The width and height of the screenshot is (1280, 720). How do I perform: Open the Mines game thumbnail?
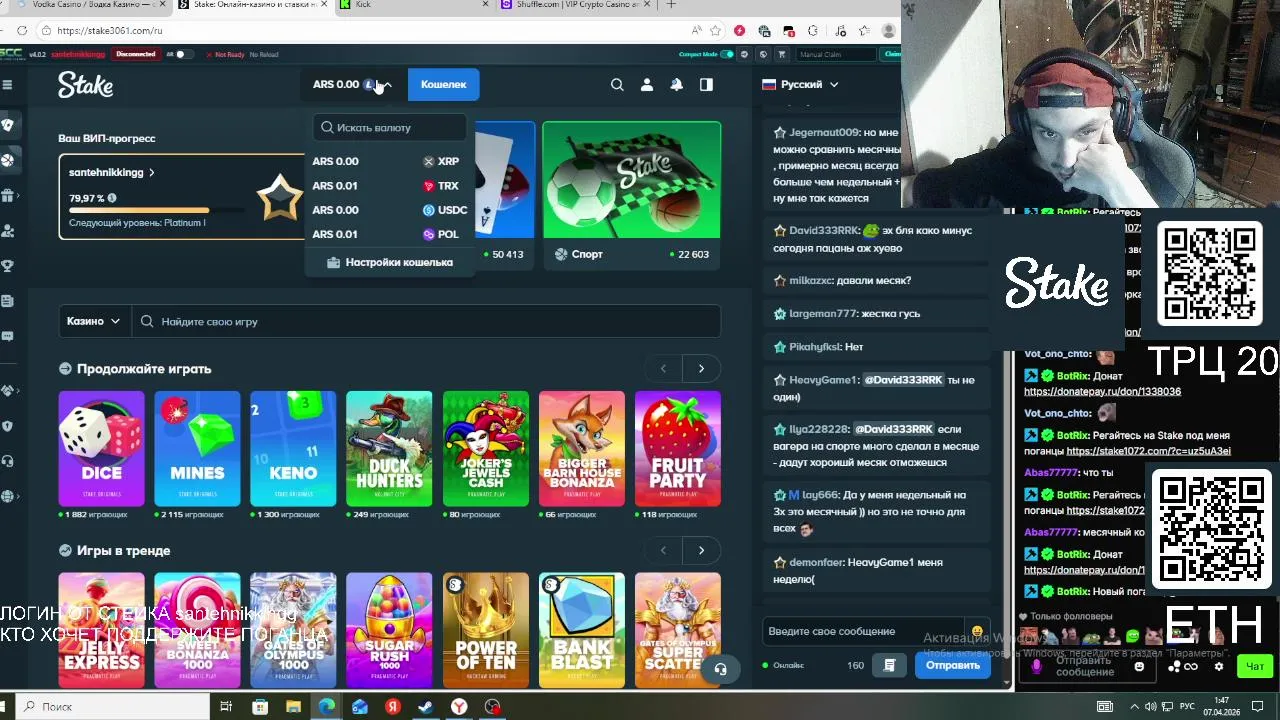(197, 449)
